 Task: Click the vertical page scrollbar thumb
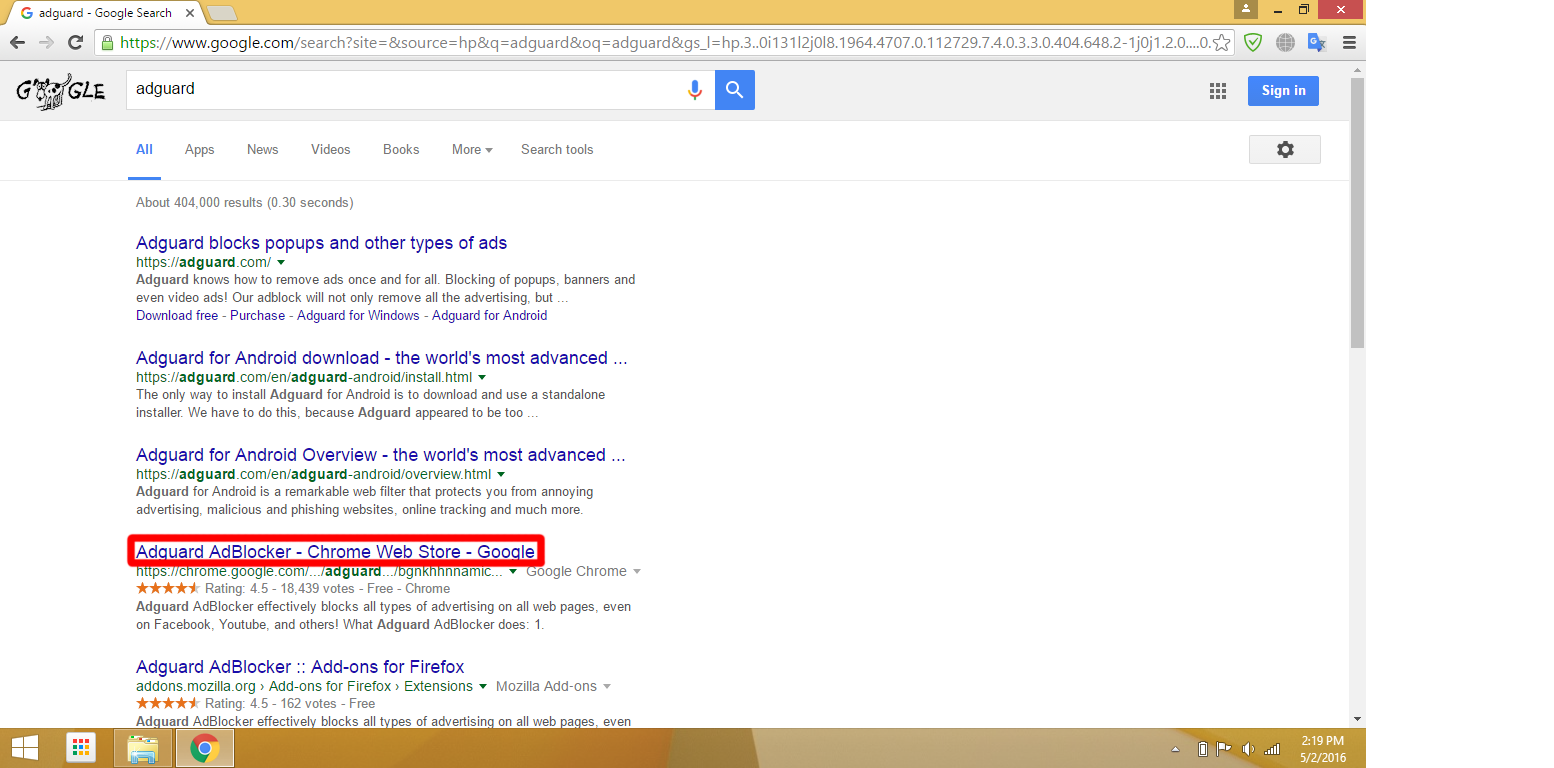1357,212
